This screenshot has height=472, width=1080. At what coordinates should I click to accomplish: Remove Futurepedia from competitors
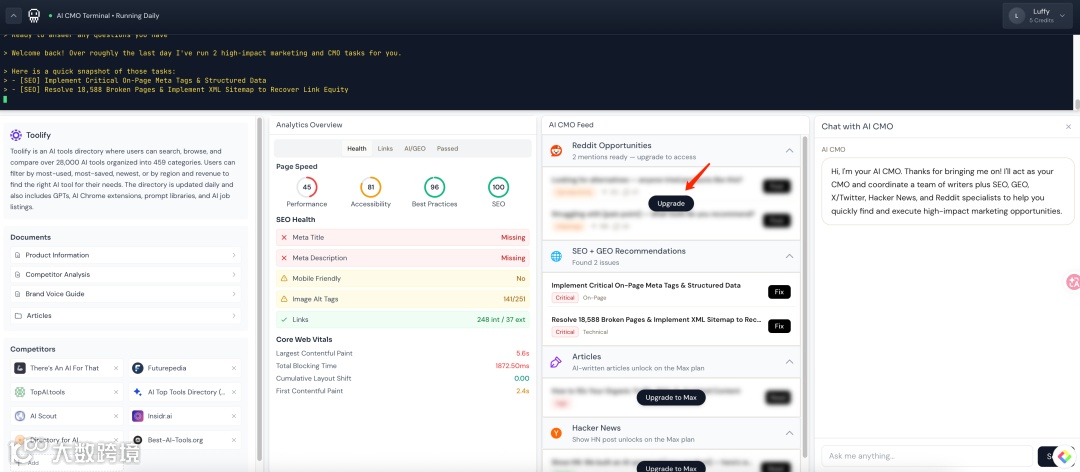pyautogui.click(x=233, y=368)
